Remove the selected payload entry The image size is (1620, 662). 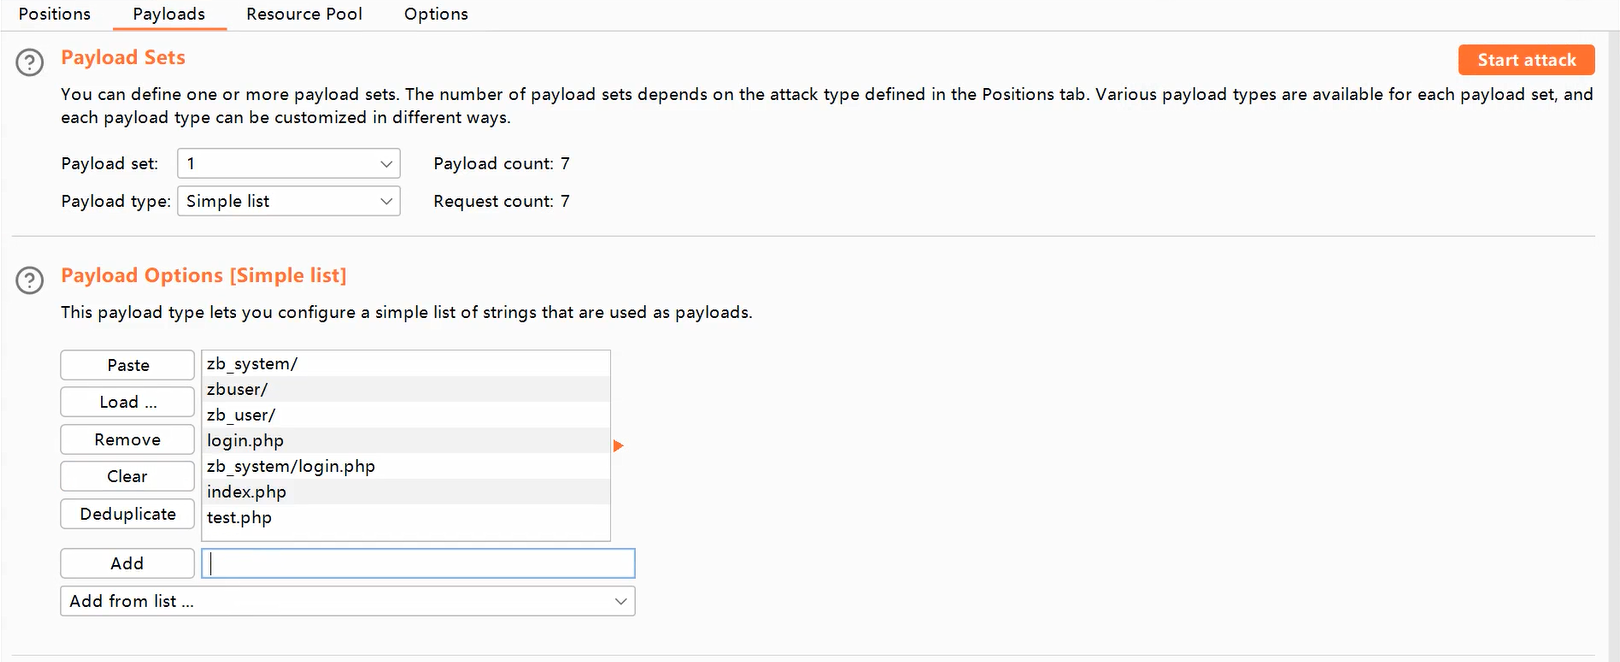pos(128,440)
